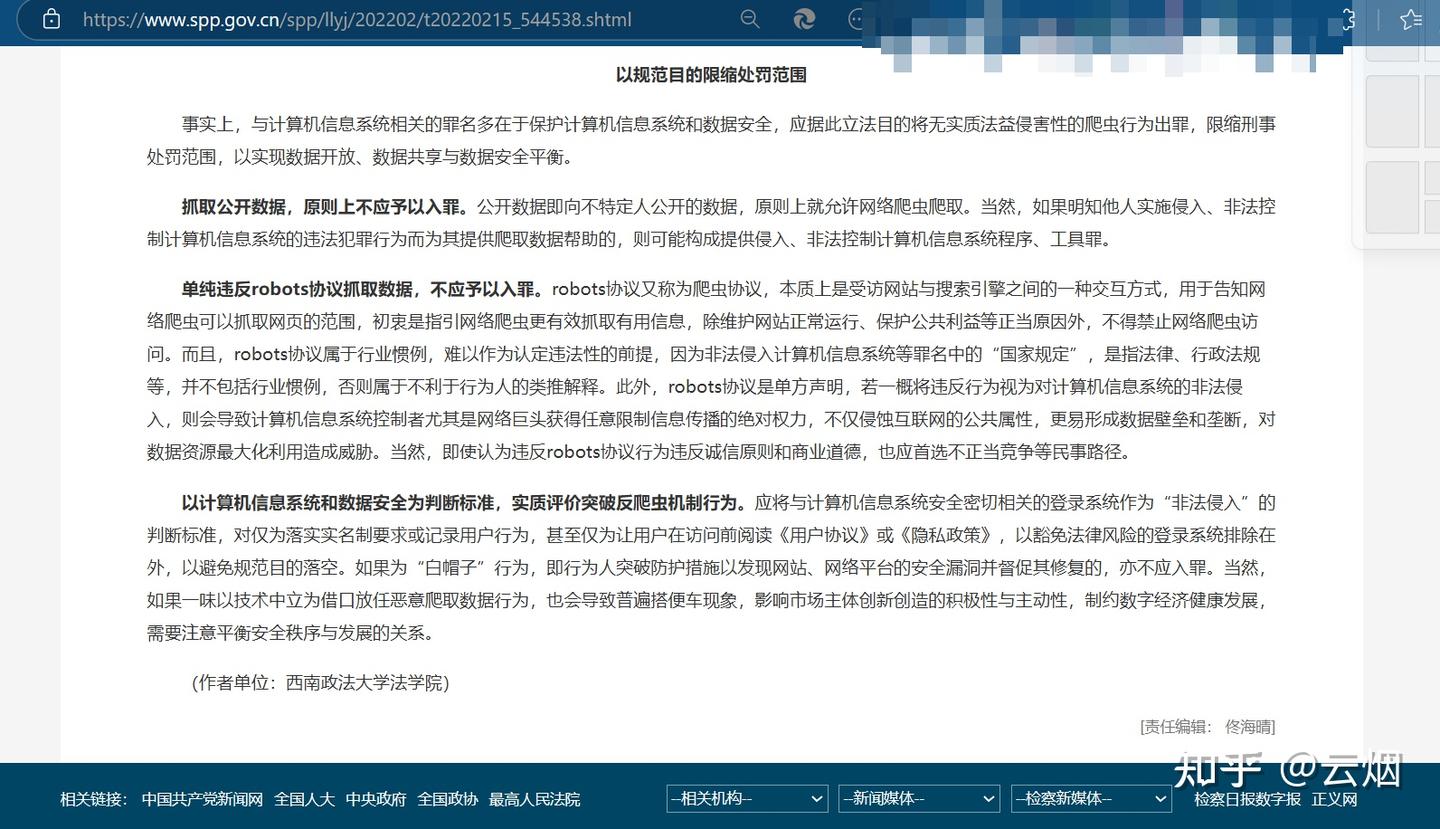Add page to favorites via star icon
The height and width of the screenshot is (829, 1440).
tap(1410, 19)
